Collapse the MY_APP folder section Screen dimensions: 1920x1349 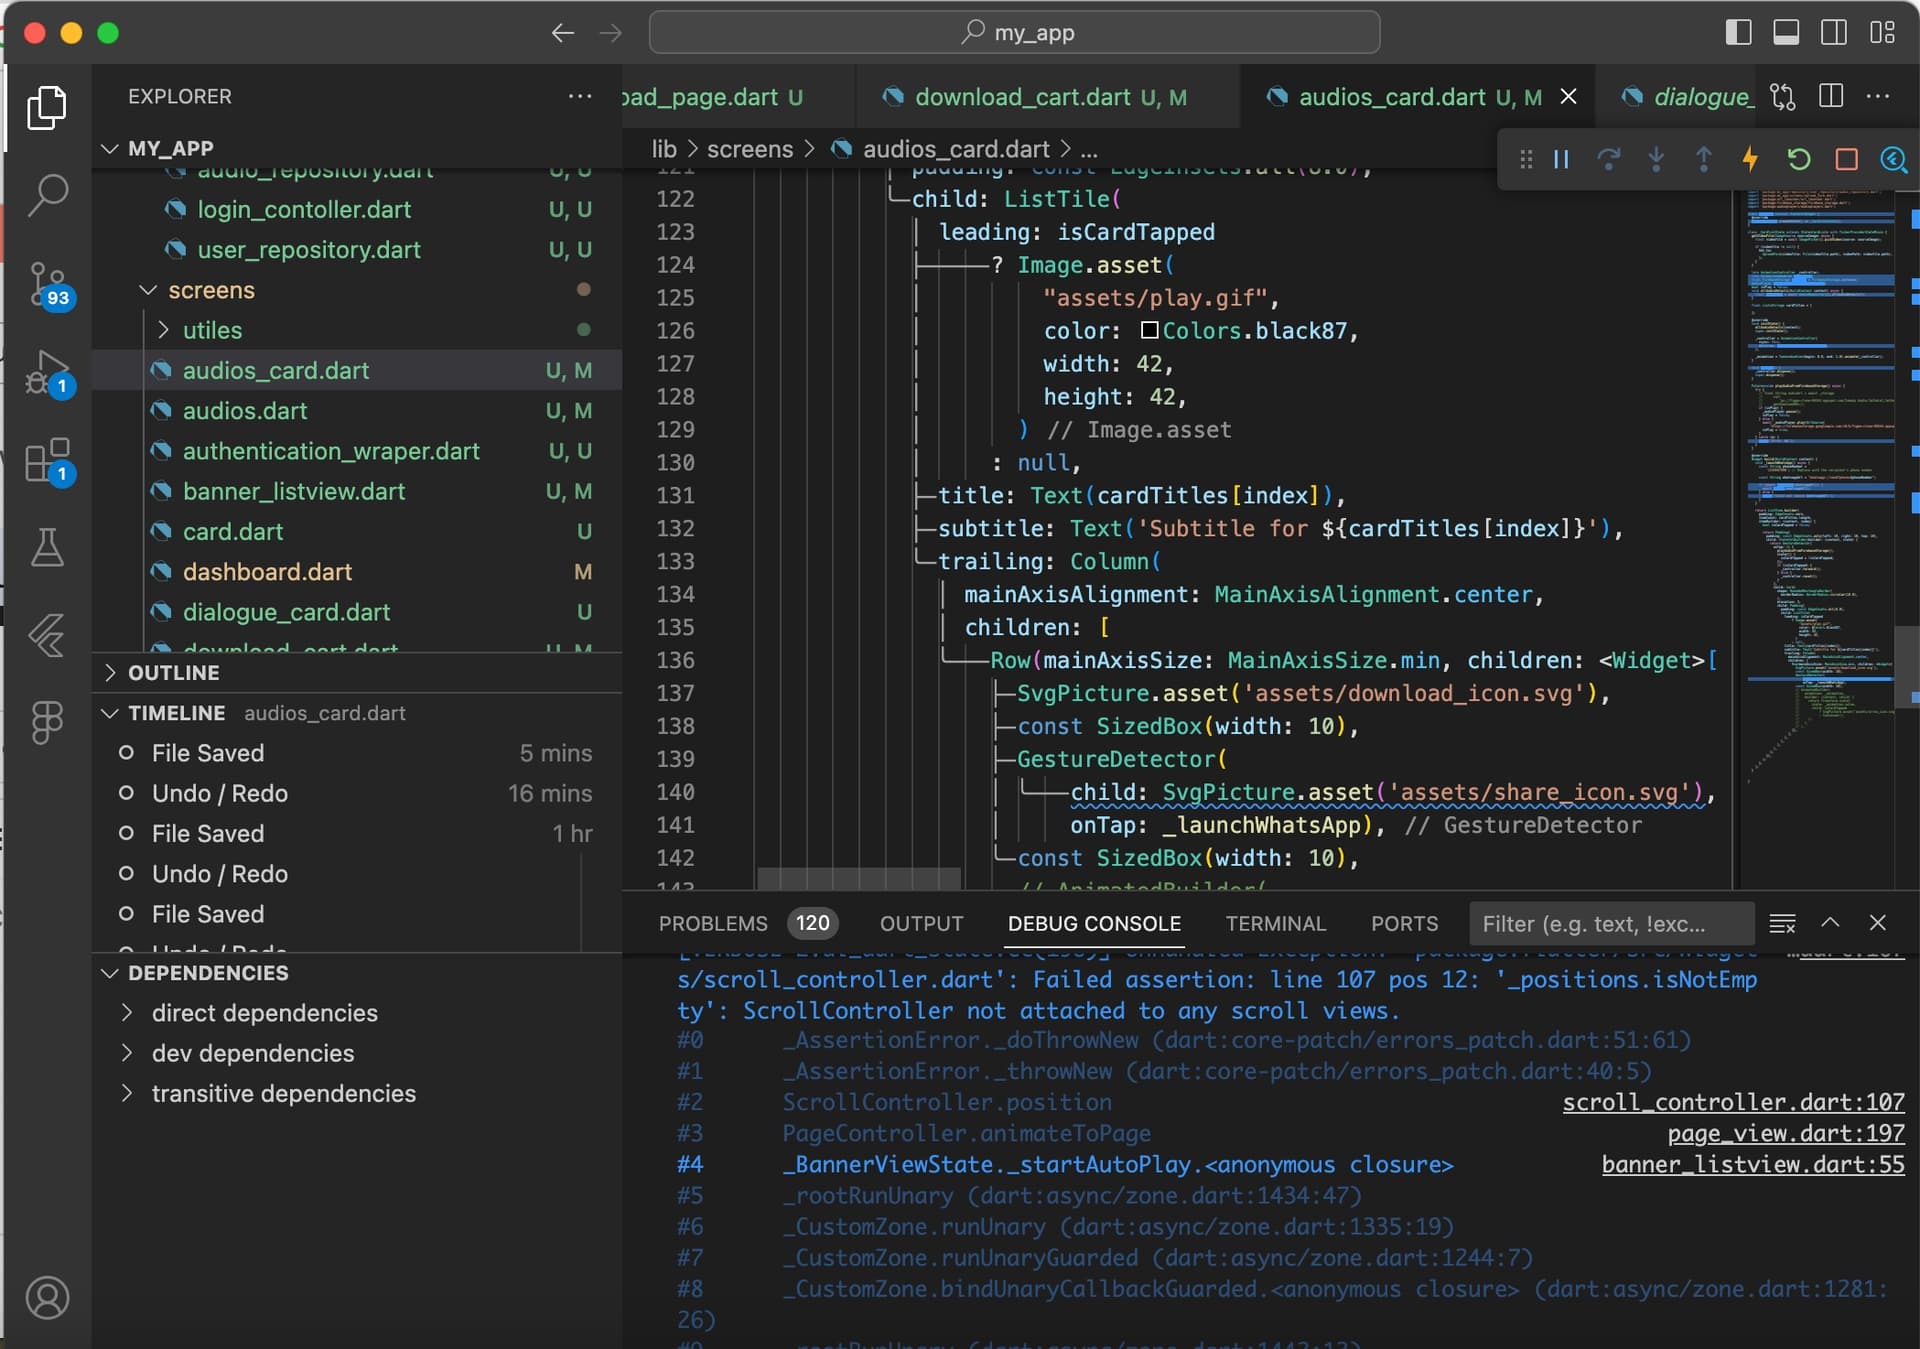pyautogui.click(x=109, y=148)
